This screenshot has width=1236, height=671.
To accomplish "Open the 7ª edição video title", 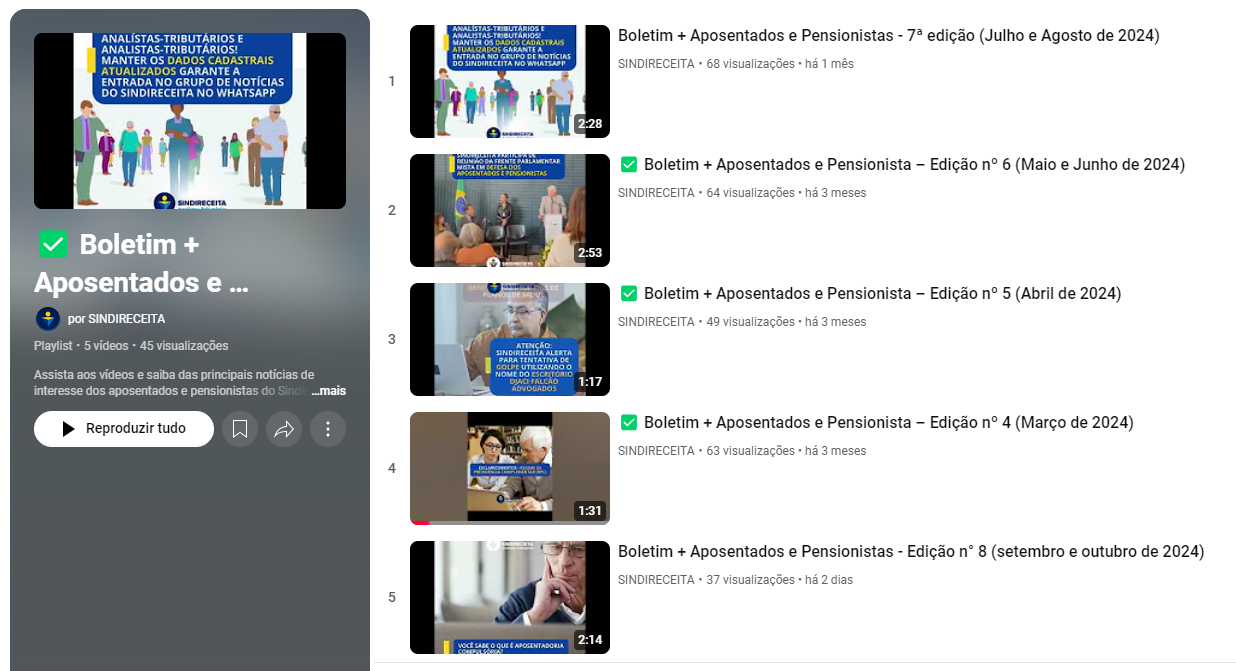I will click(x=888, y=36).
